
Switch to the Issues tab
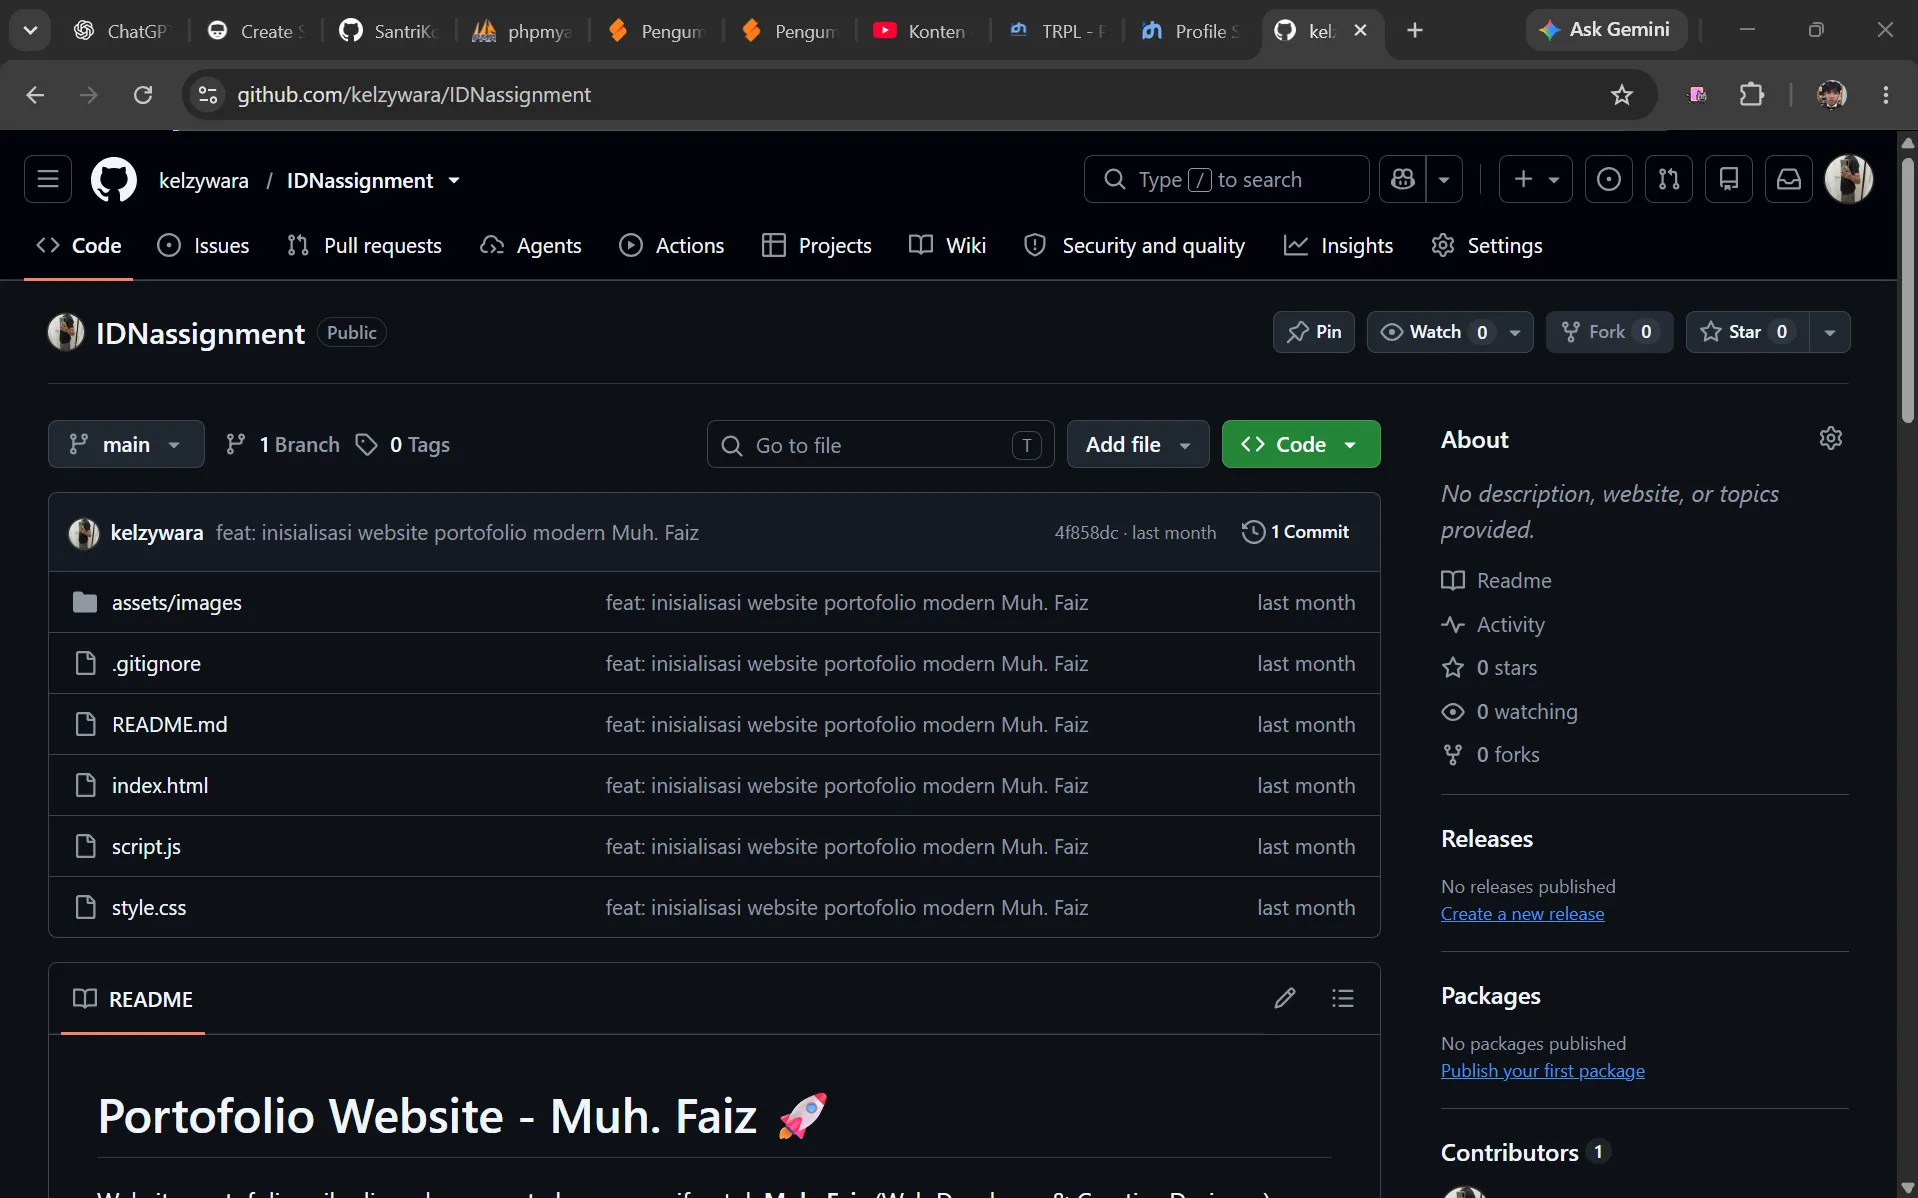(204, 246)
